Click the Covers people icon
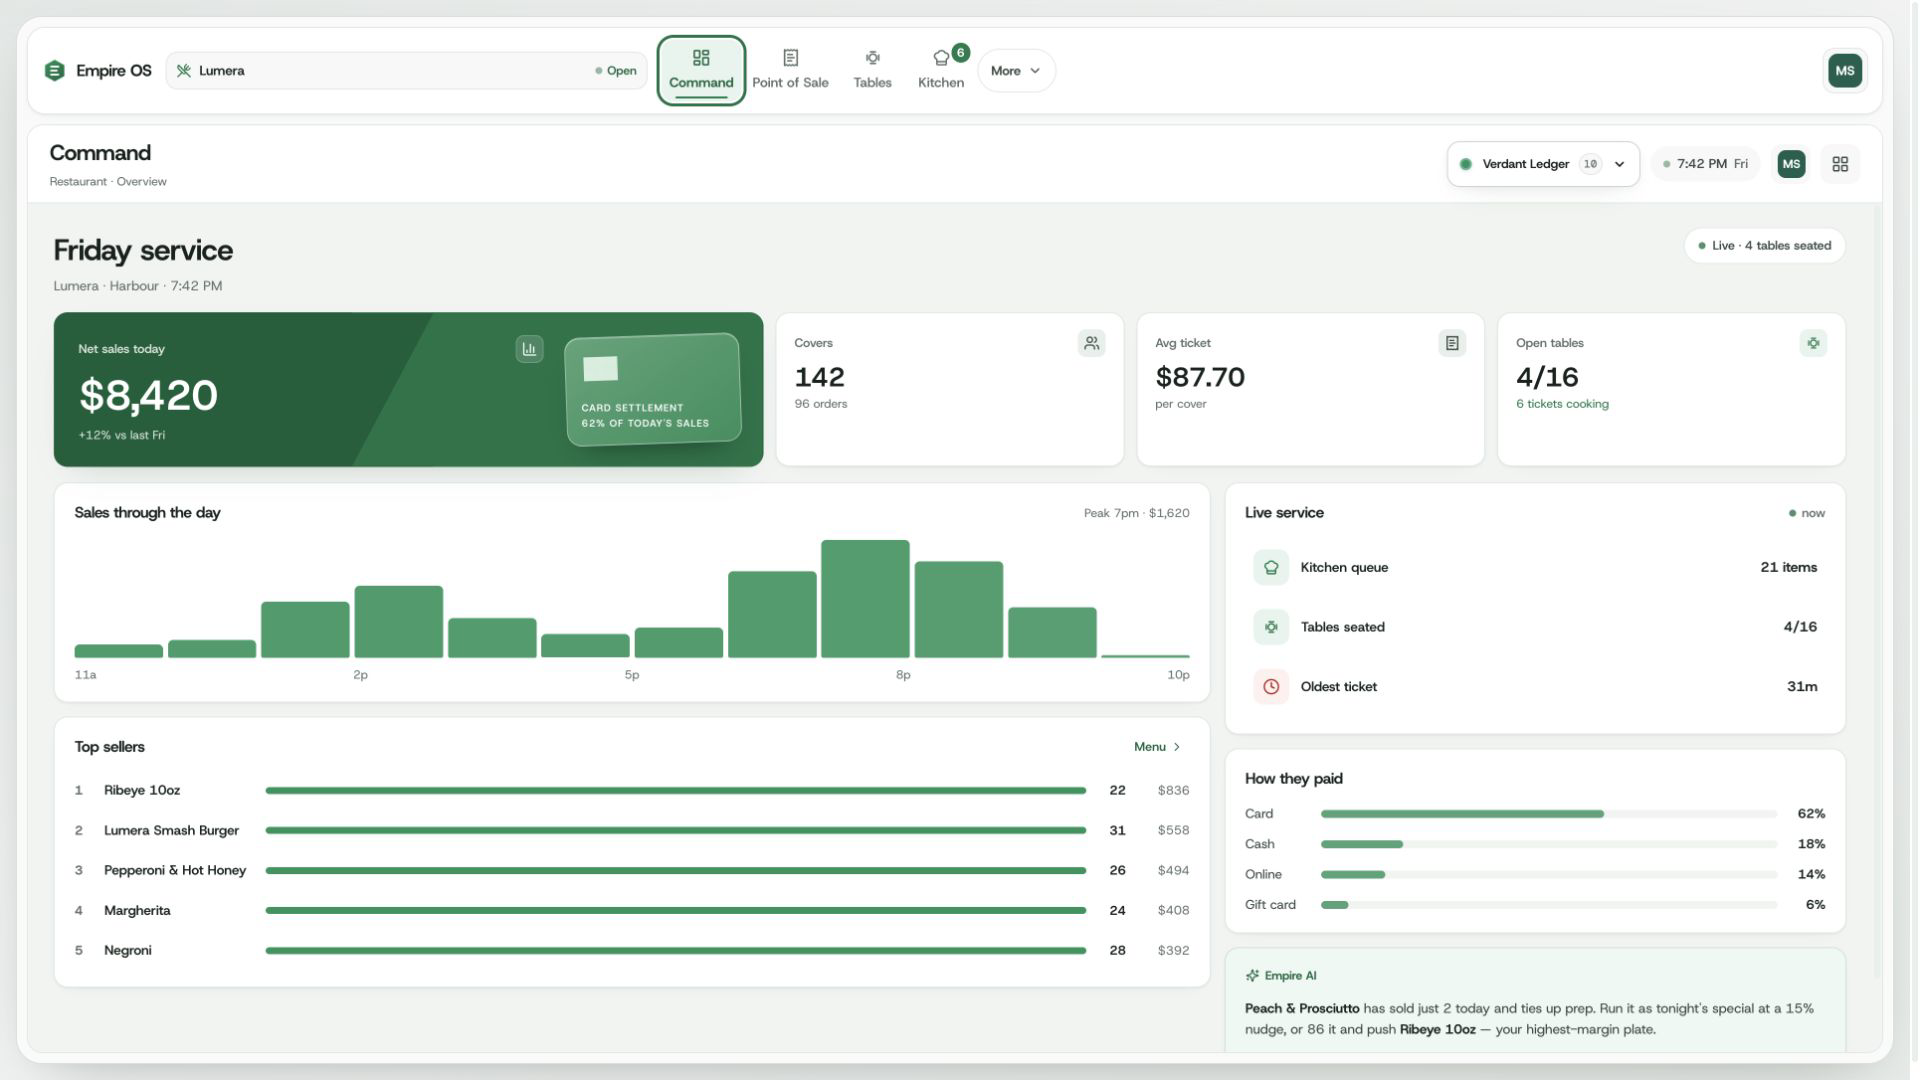The image size is (1920, 1080). (x=1091, y=343)
